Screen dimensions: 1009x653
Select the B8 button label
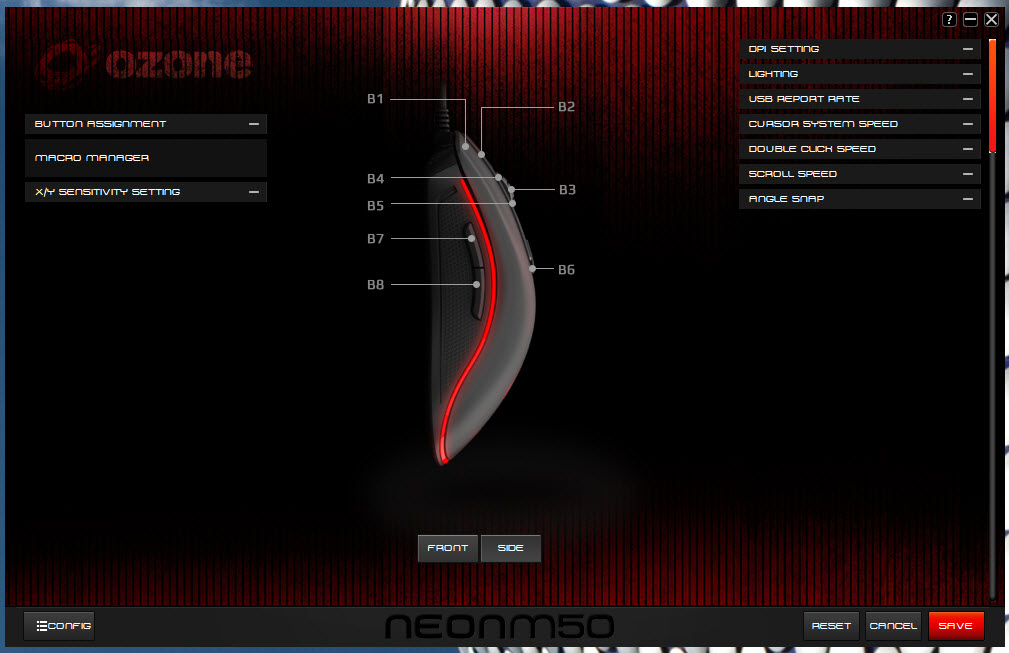coord(376,284)
